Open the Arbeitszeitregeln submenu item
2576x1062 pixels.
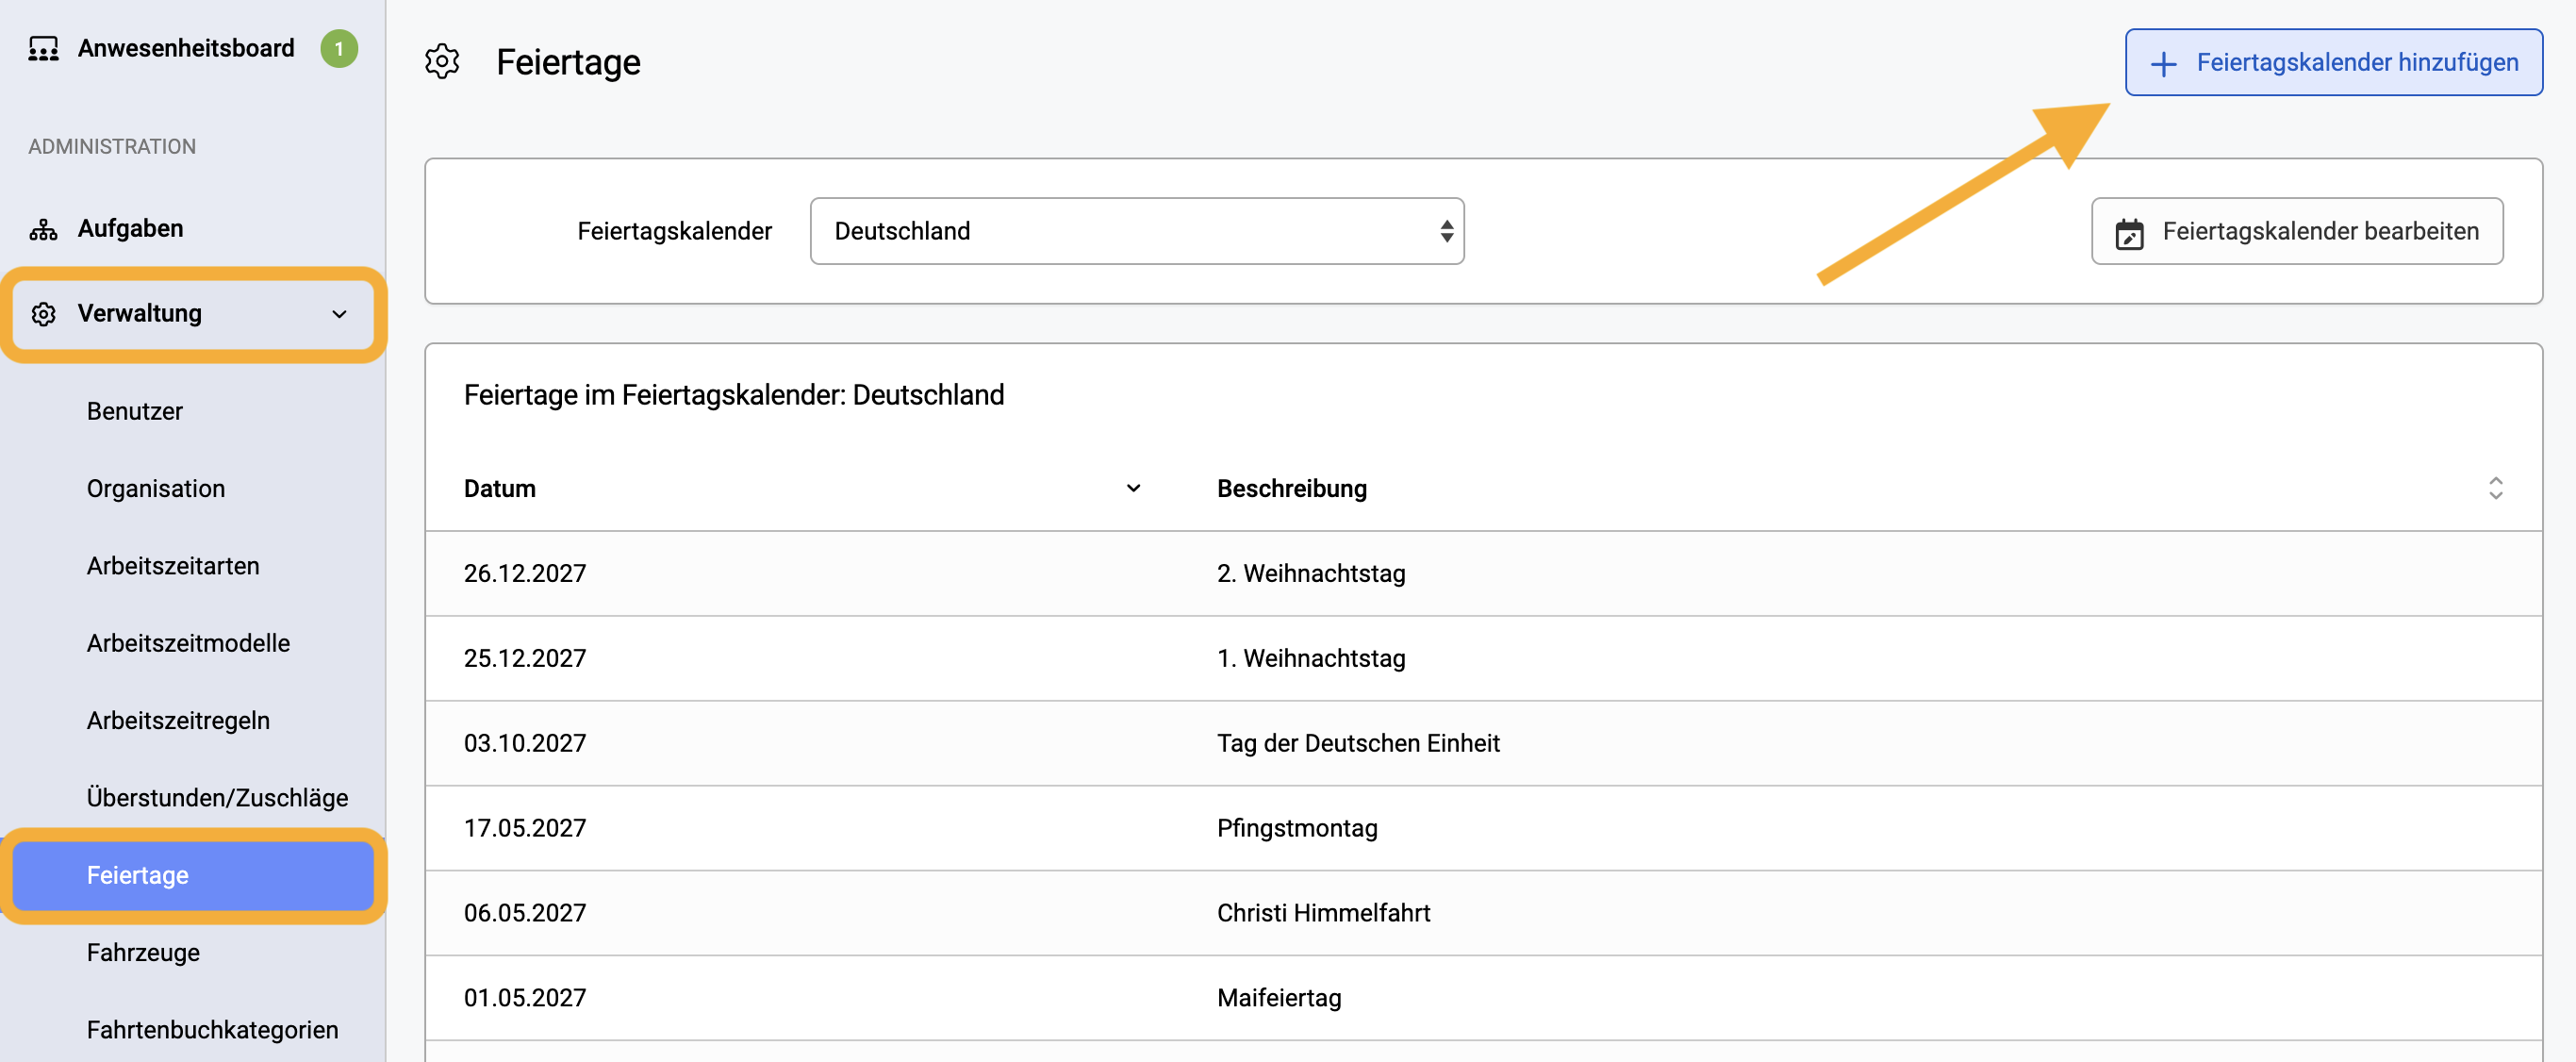[179, 720]
